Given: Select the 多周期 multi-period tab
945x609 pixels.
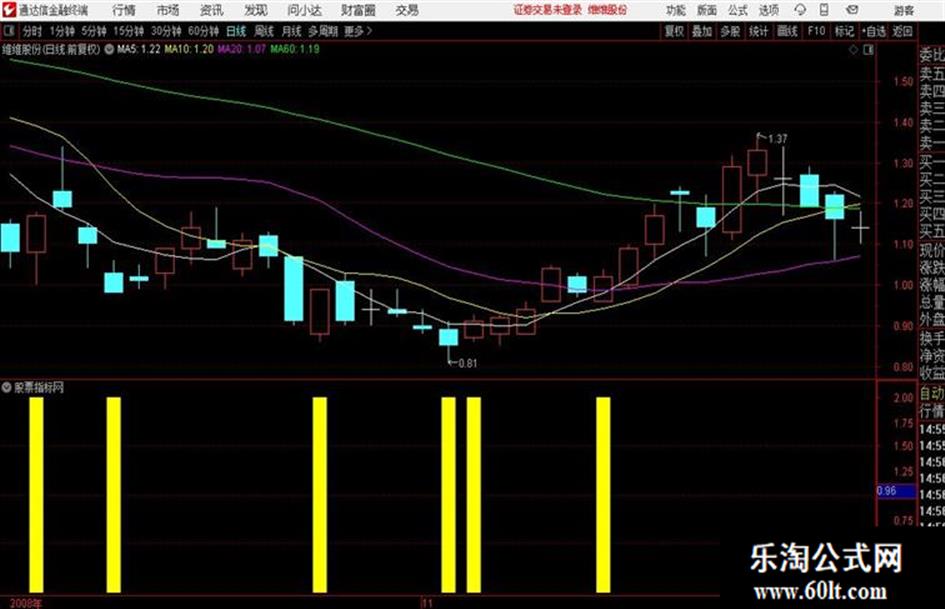Looking at the screenshot, I should tap(323, 31).
